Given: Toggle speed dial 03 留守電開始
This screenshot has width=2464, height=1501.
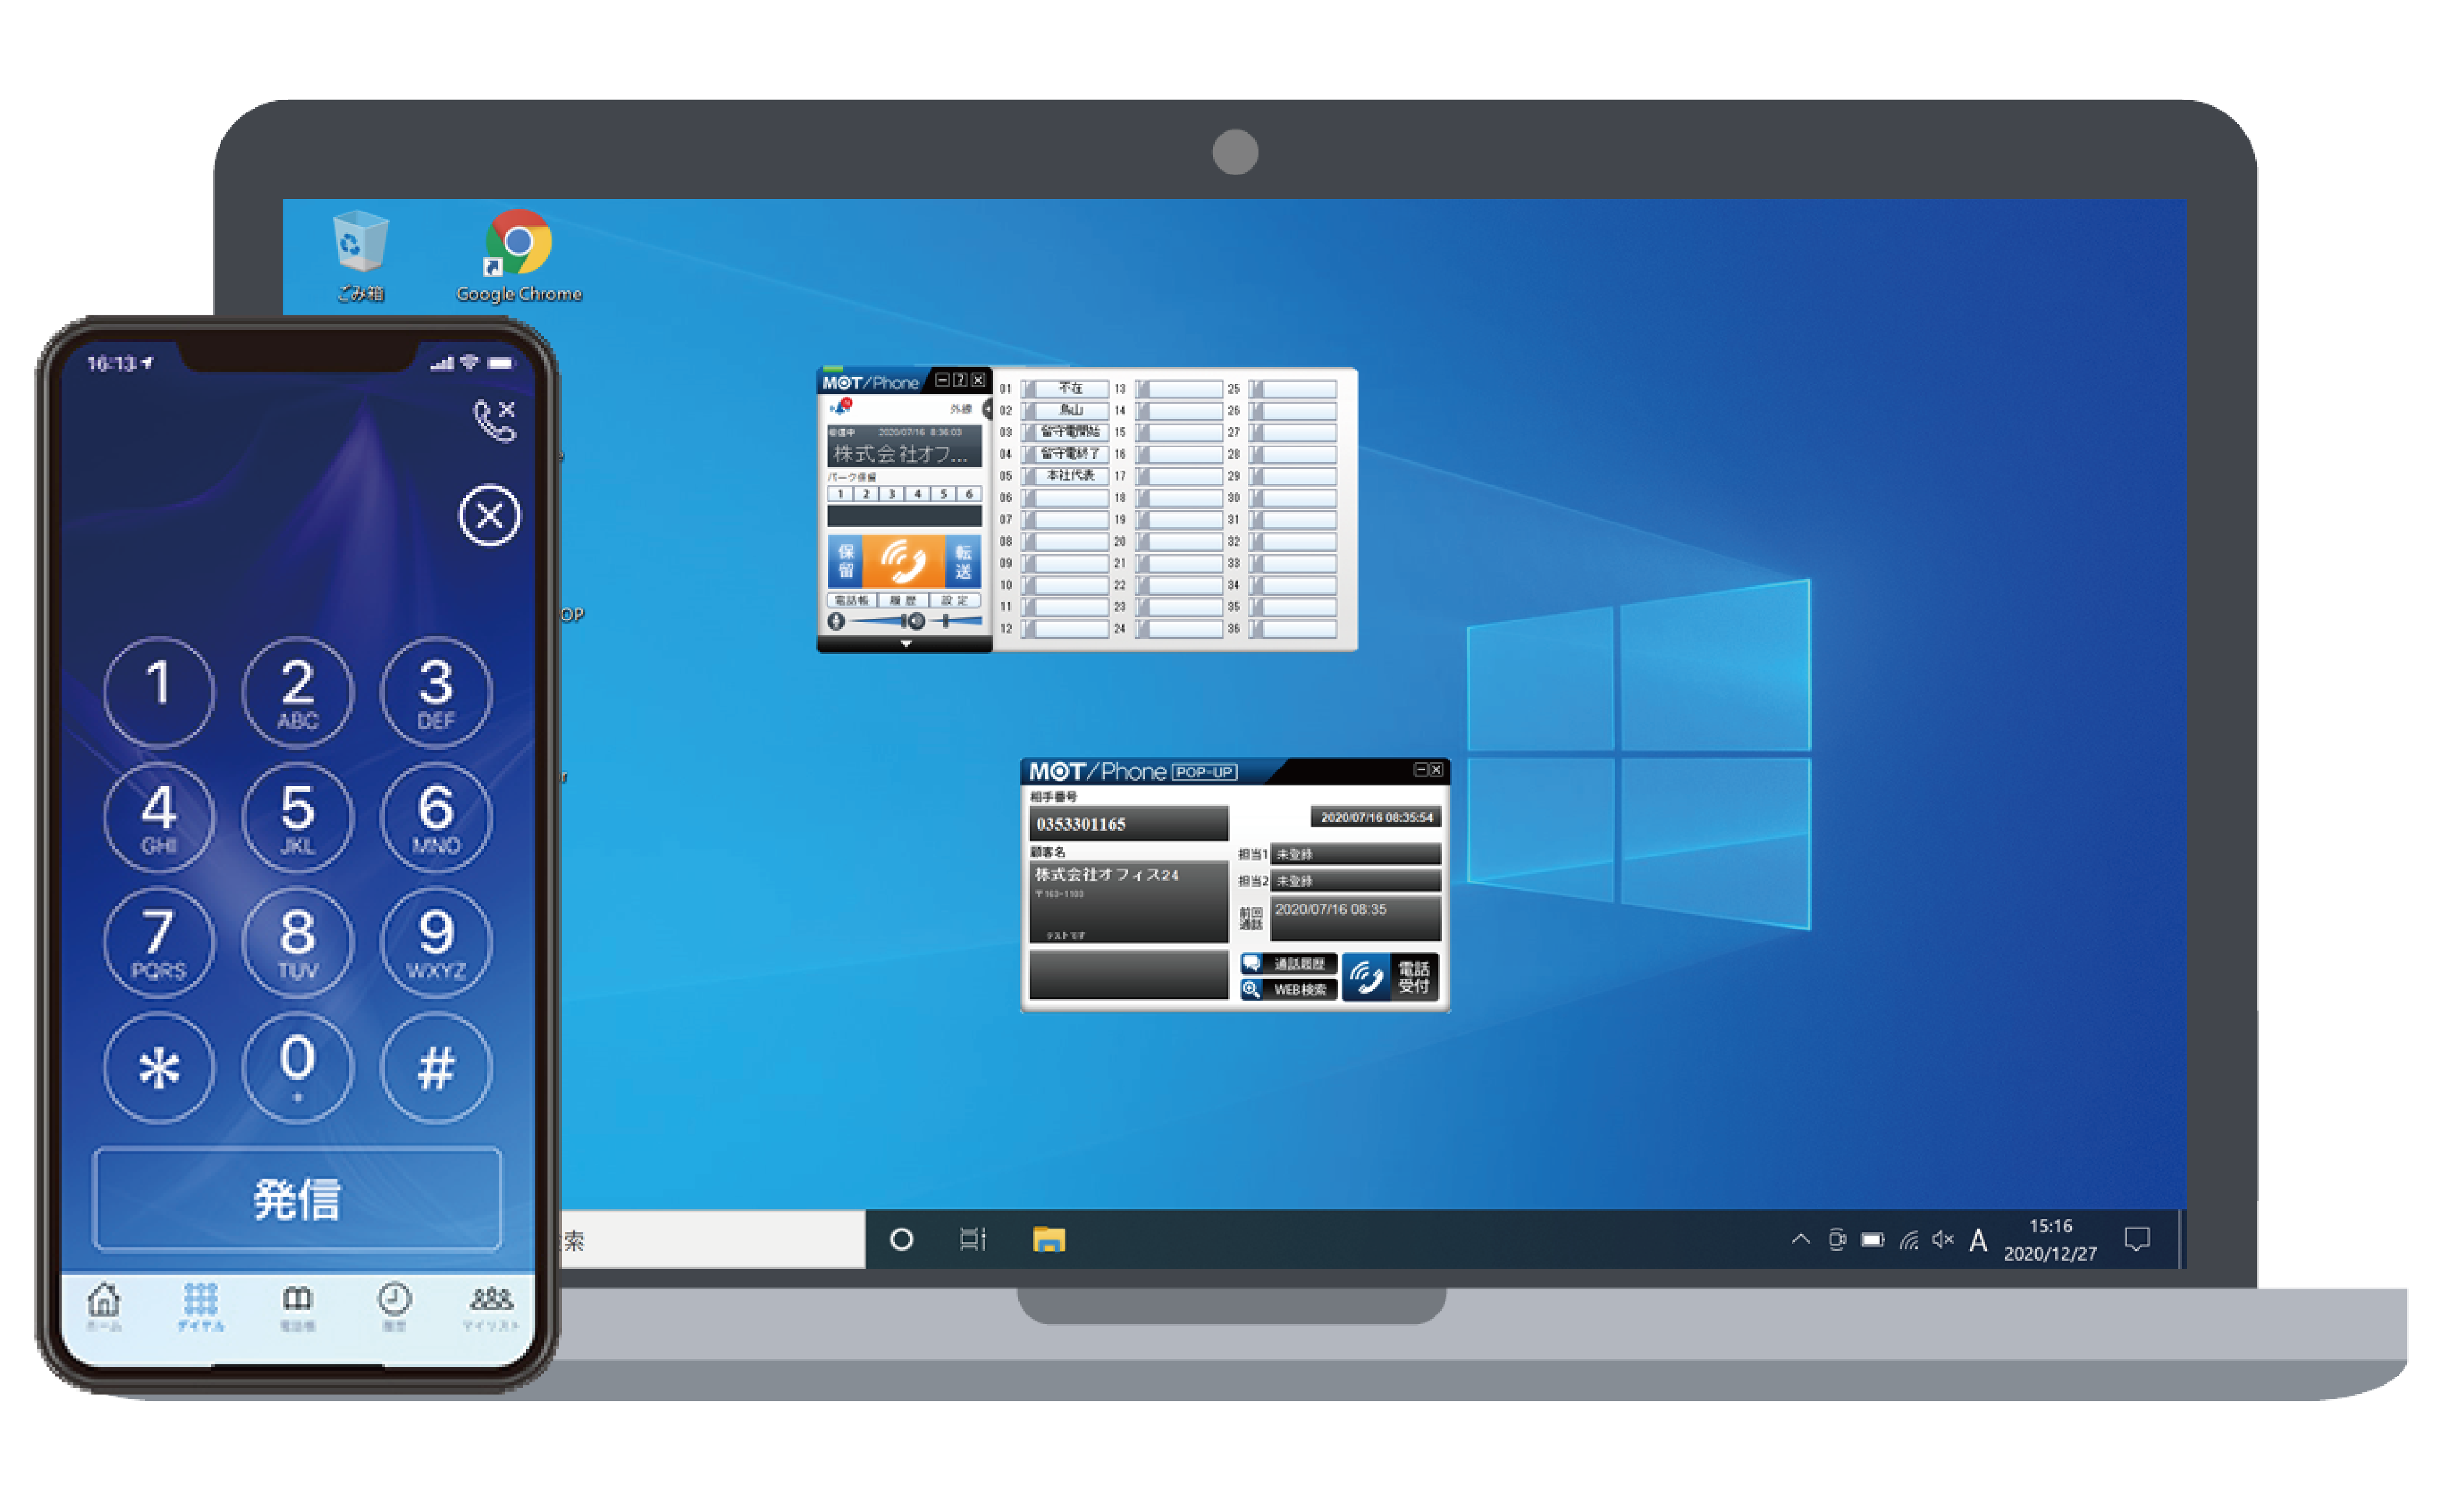Looking at the screenshot, I should point(1068,432).
